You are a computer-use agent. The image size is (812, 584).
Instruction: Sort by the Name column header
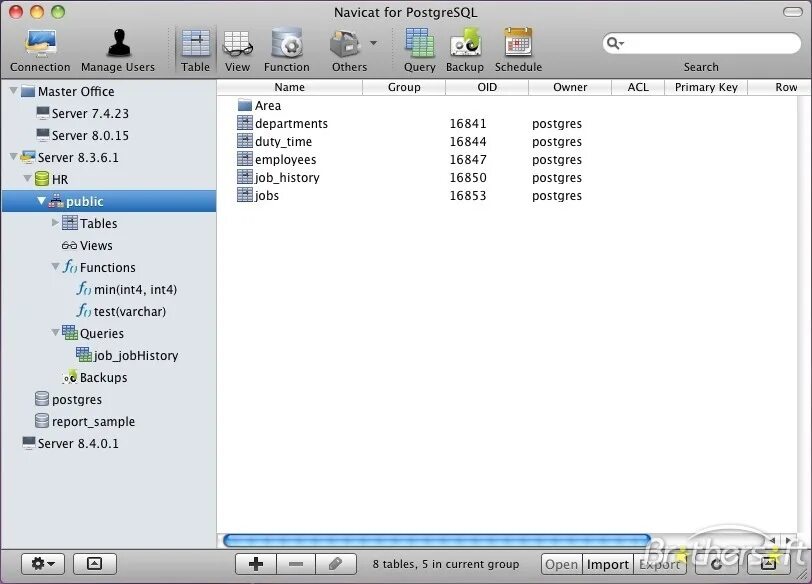coord(289,87)
